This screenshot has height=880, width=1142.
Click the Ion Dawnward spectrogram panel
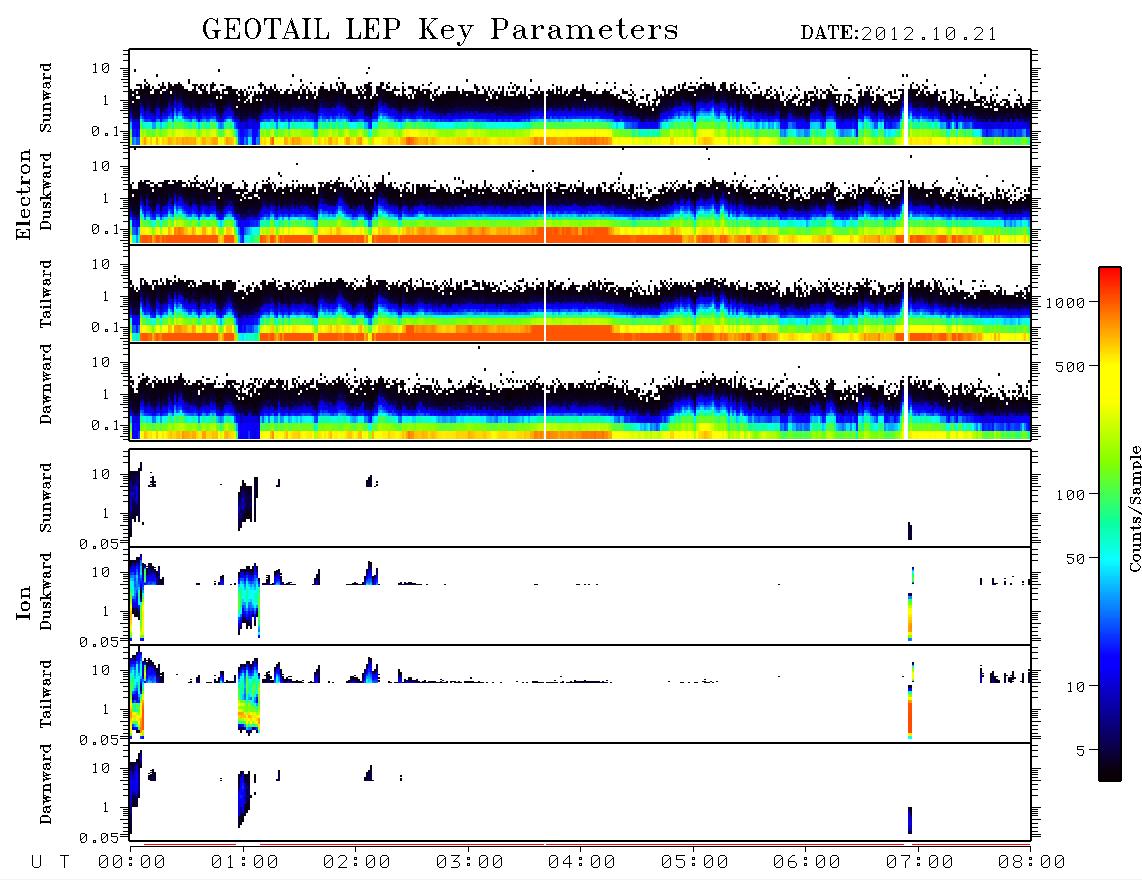click(580, 792)
